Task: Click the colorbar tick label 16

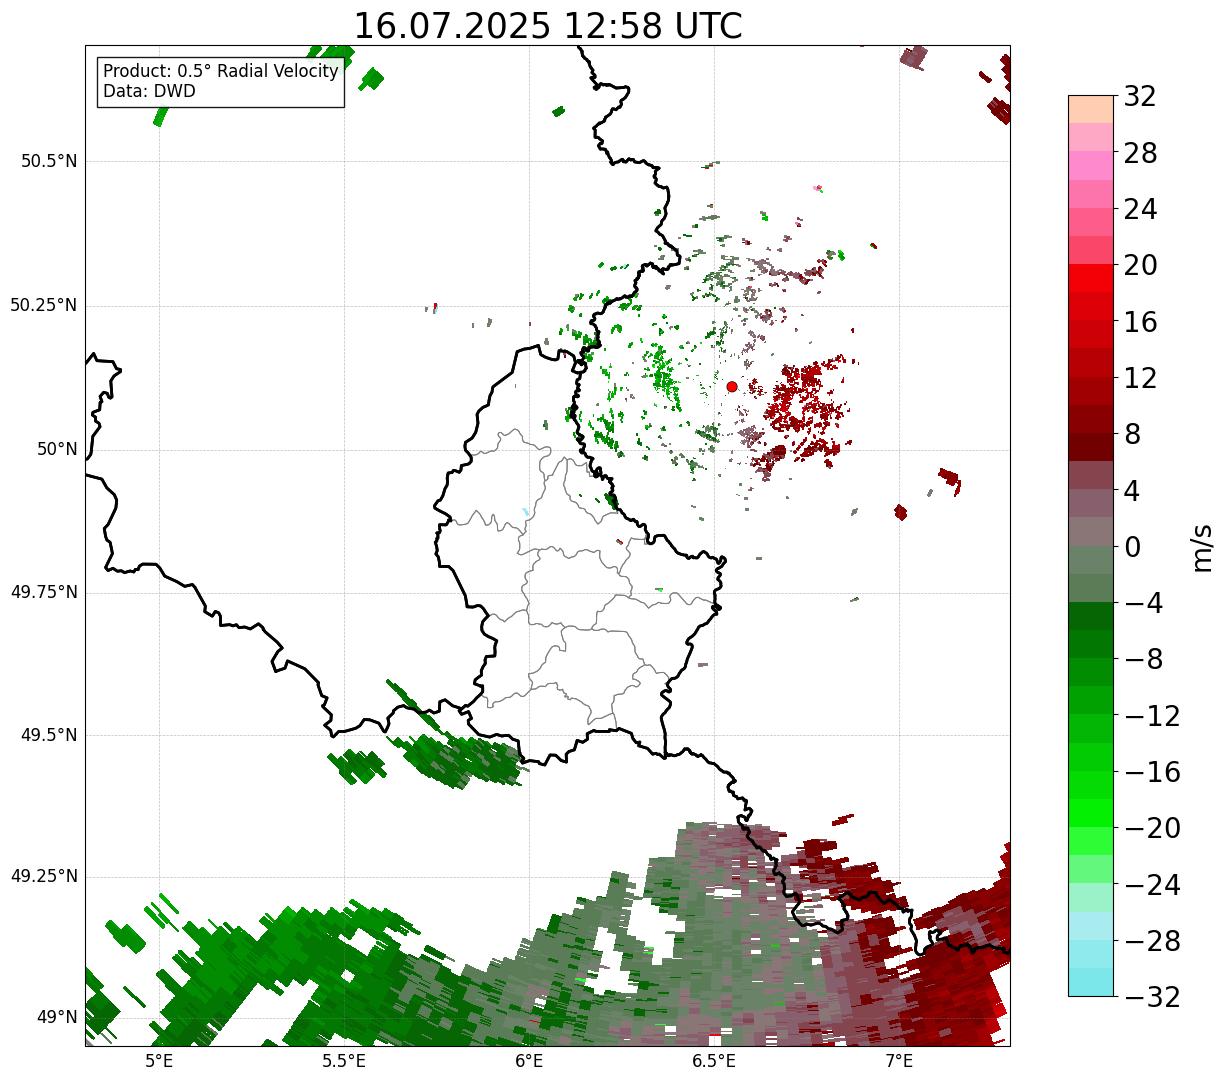Action: pyautogui.click(x=1140, y=322)
